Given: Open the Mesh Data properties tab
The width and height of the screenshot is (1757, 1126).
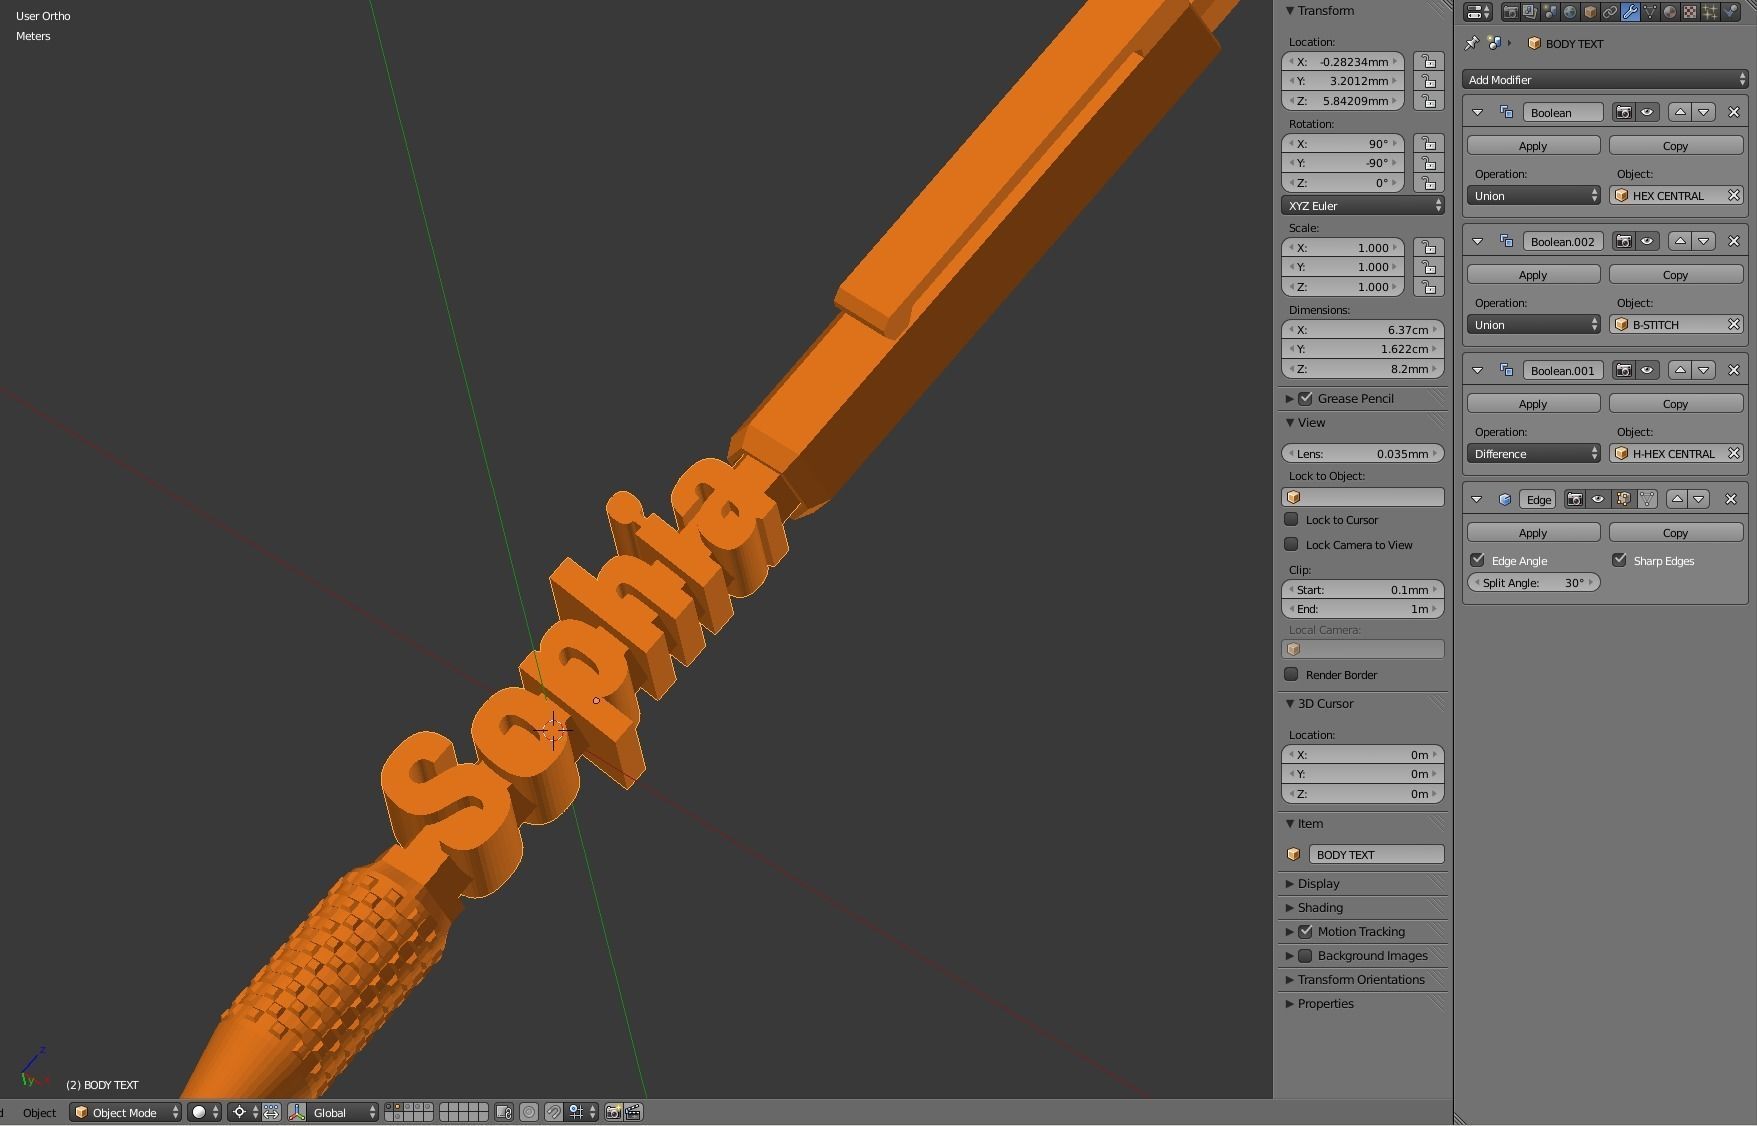Looking at the screenshot, I should tap(1650, 12).
